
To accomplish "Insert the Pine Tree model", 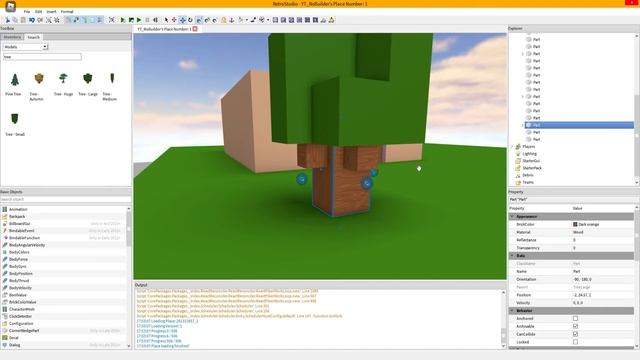I will pos(15,79).
